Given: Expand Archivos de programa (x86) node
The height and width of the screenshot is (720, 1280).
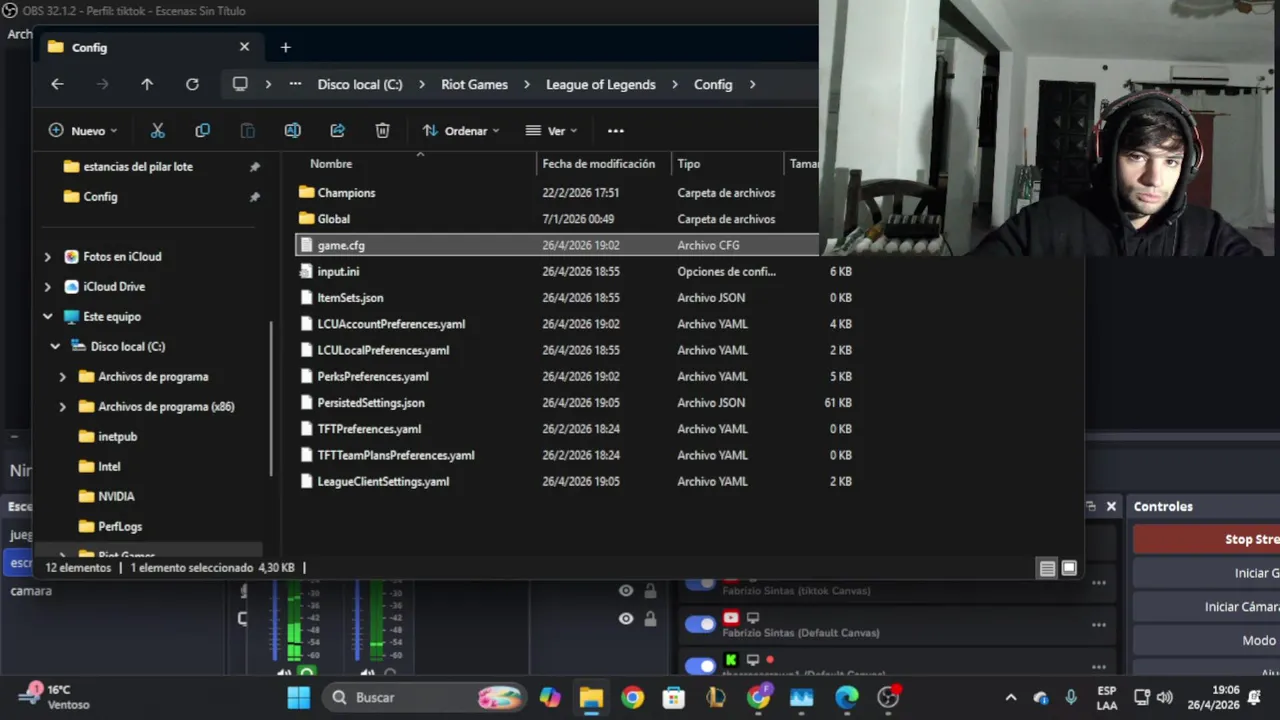Looking at the screenshot, I should click(62, 407).
